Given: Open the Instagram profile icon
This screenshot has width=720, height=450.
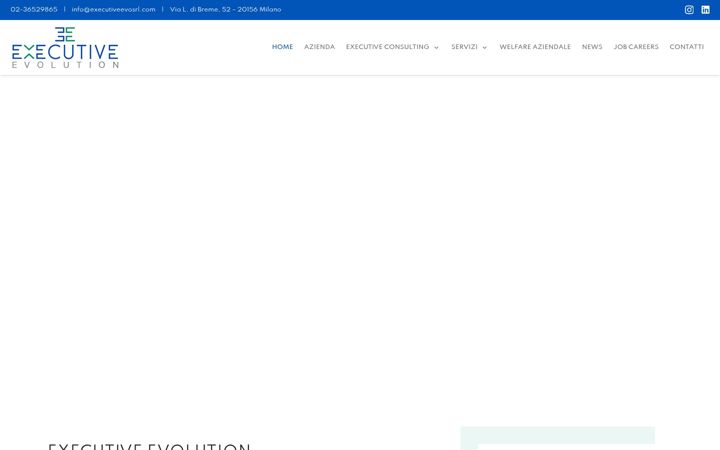Looking at the screenshot, I should (689, 10).
